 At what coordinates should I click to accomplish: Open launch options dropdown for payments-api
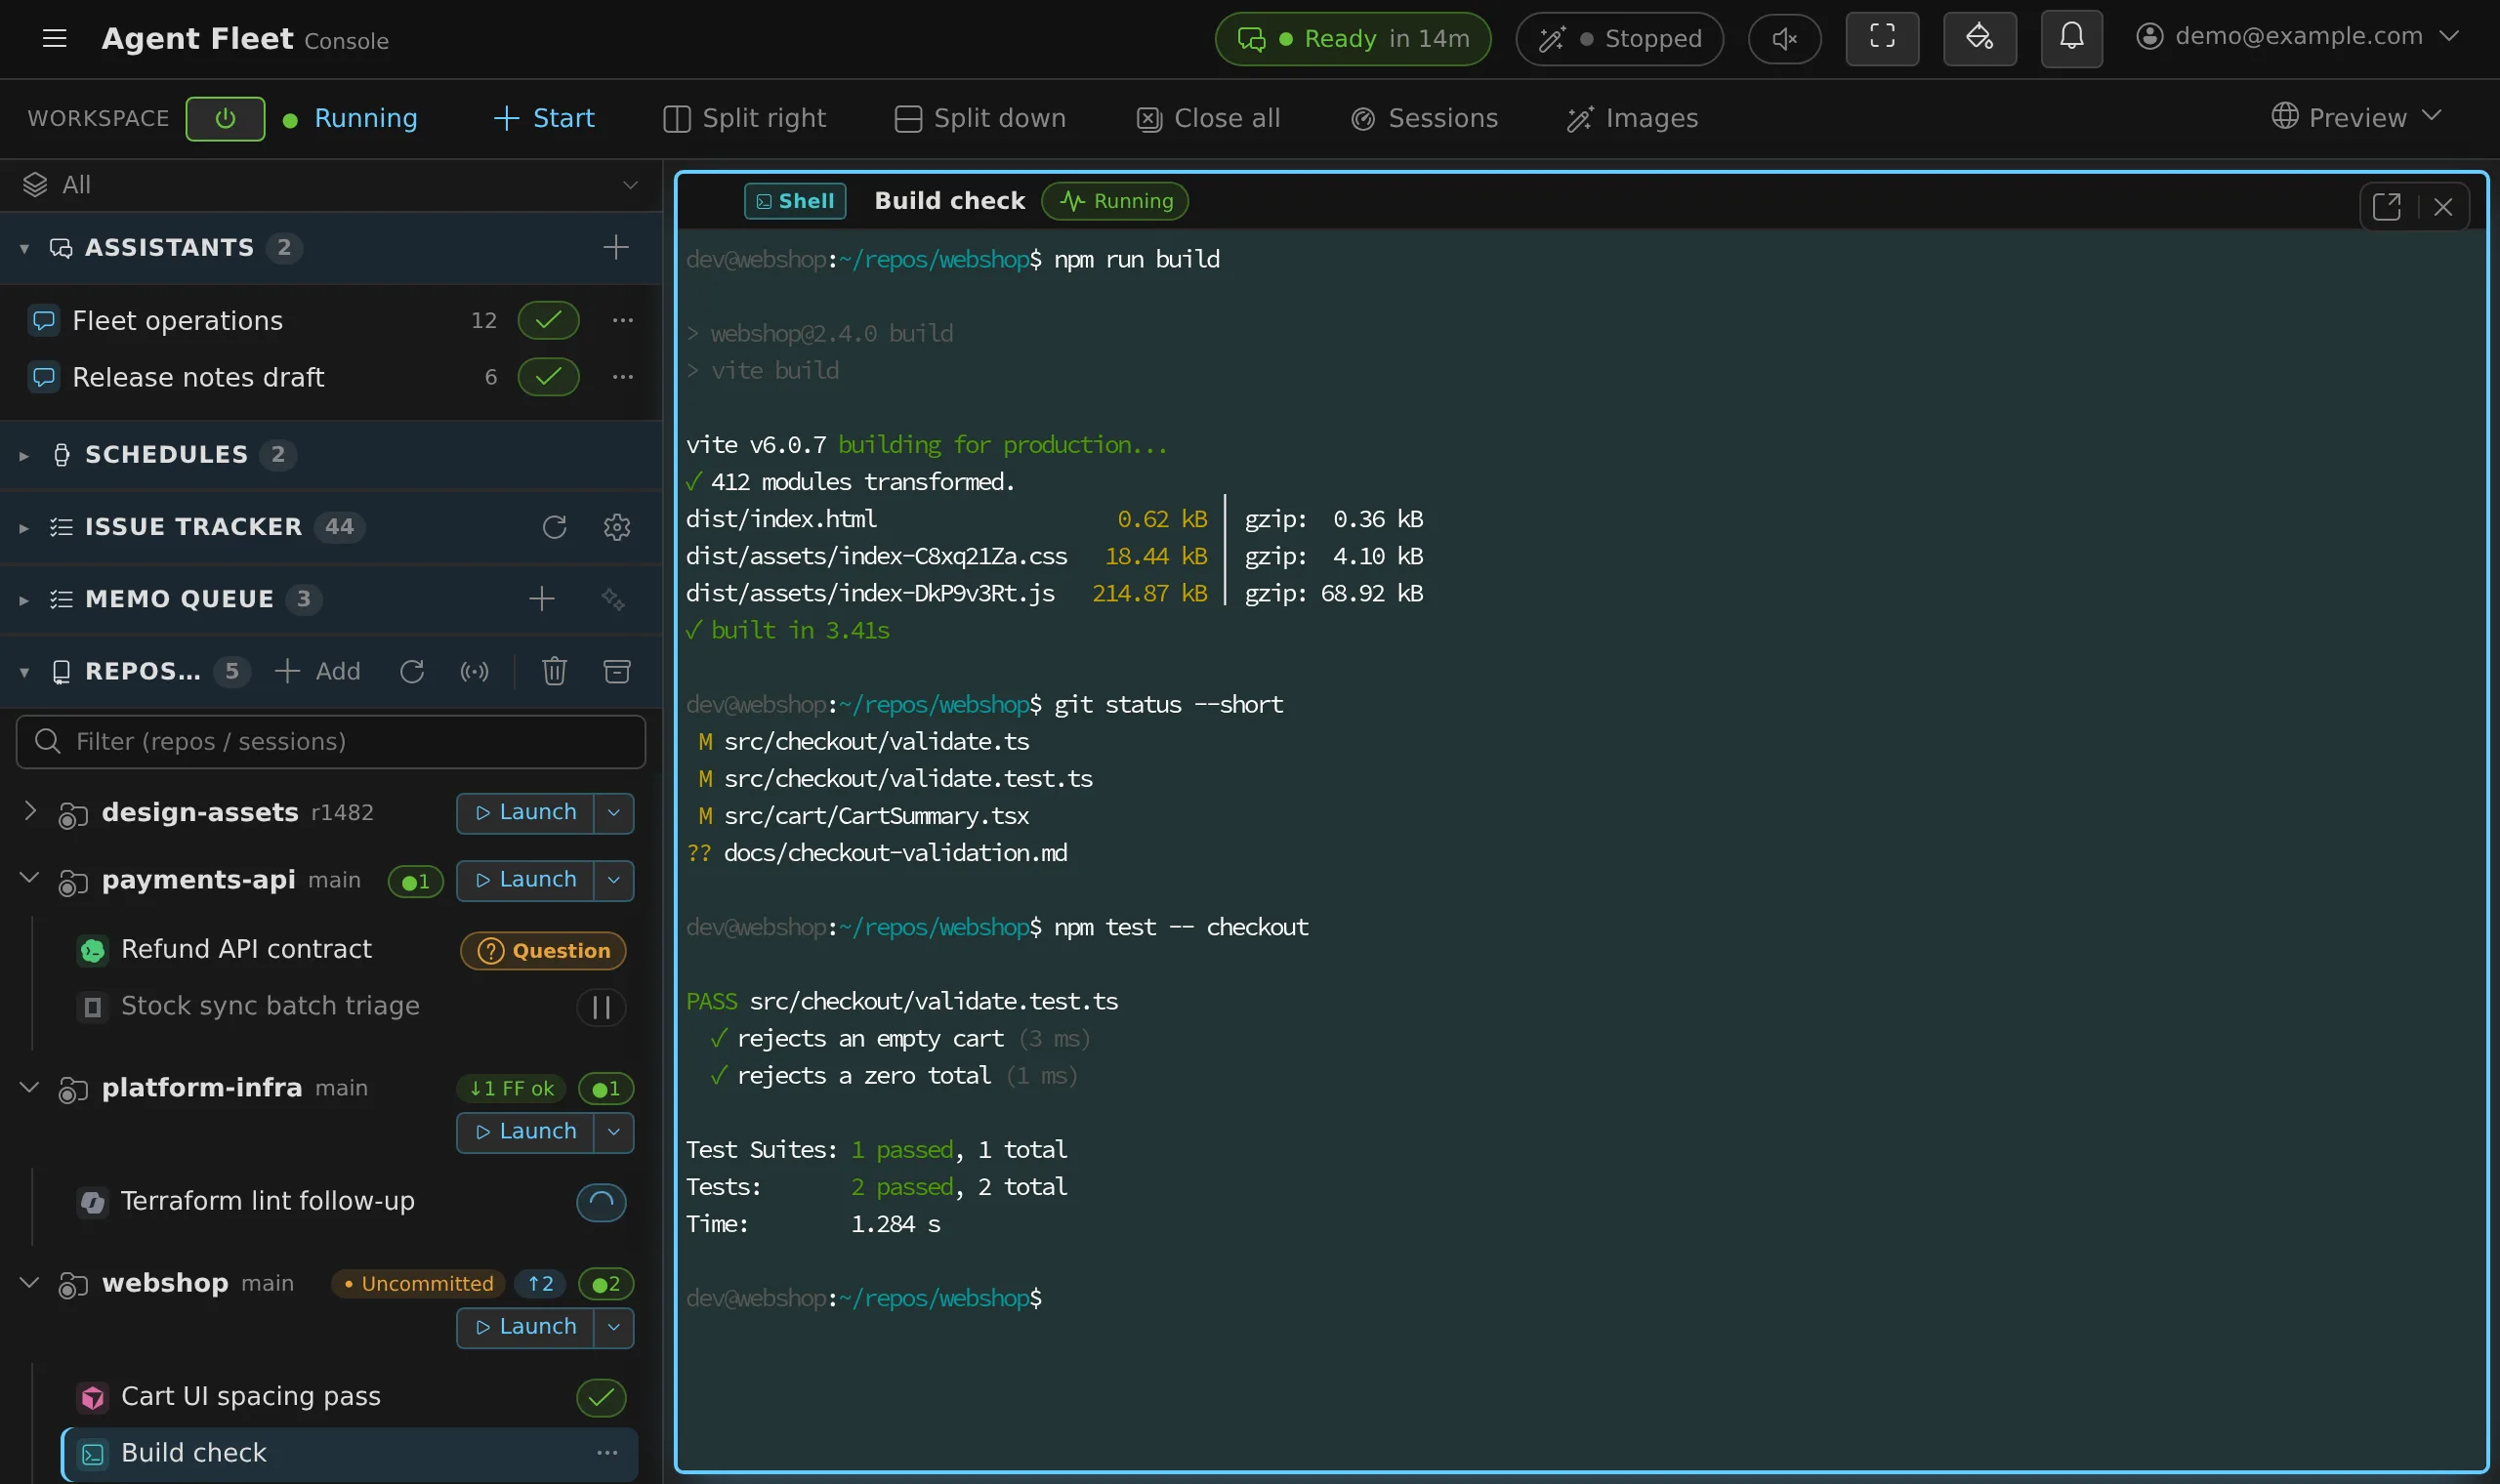(x=614, y=880)
